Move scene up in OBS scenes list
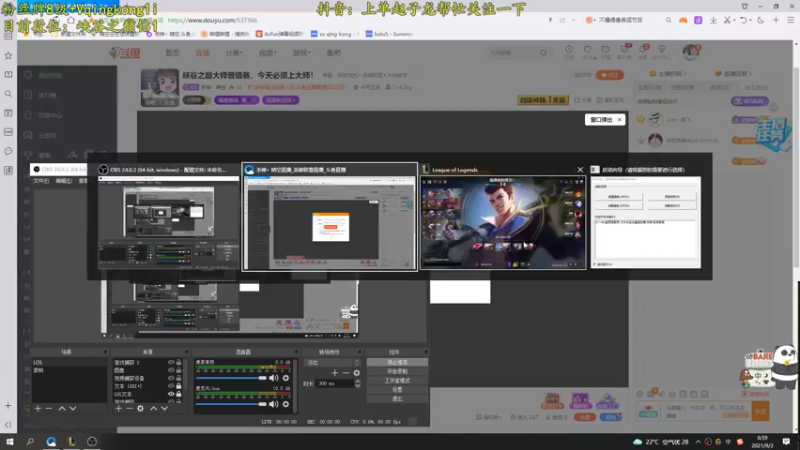Screen dimensions: 800x450 tap(62, 408)
